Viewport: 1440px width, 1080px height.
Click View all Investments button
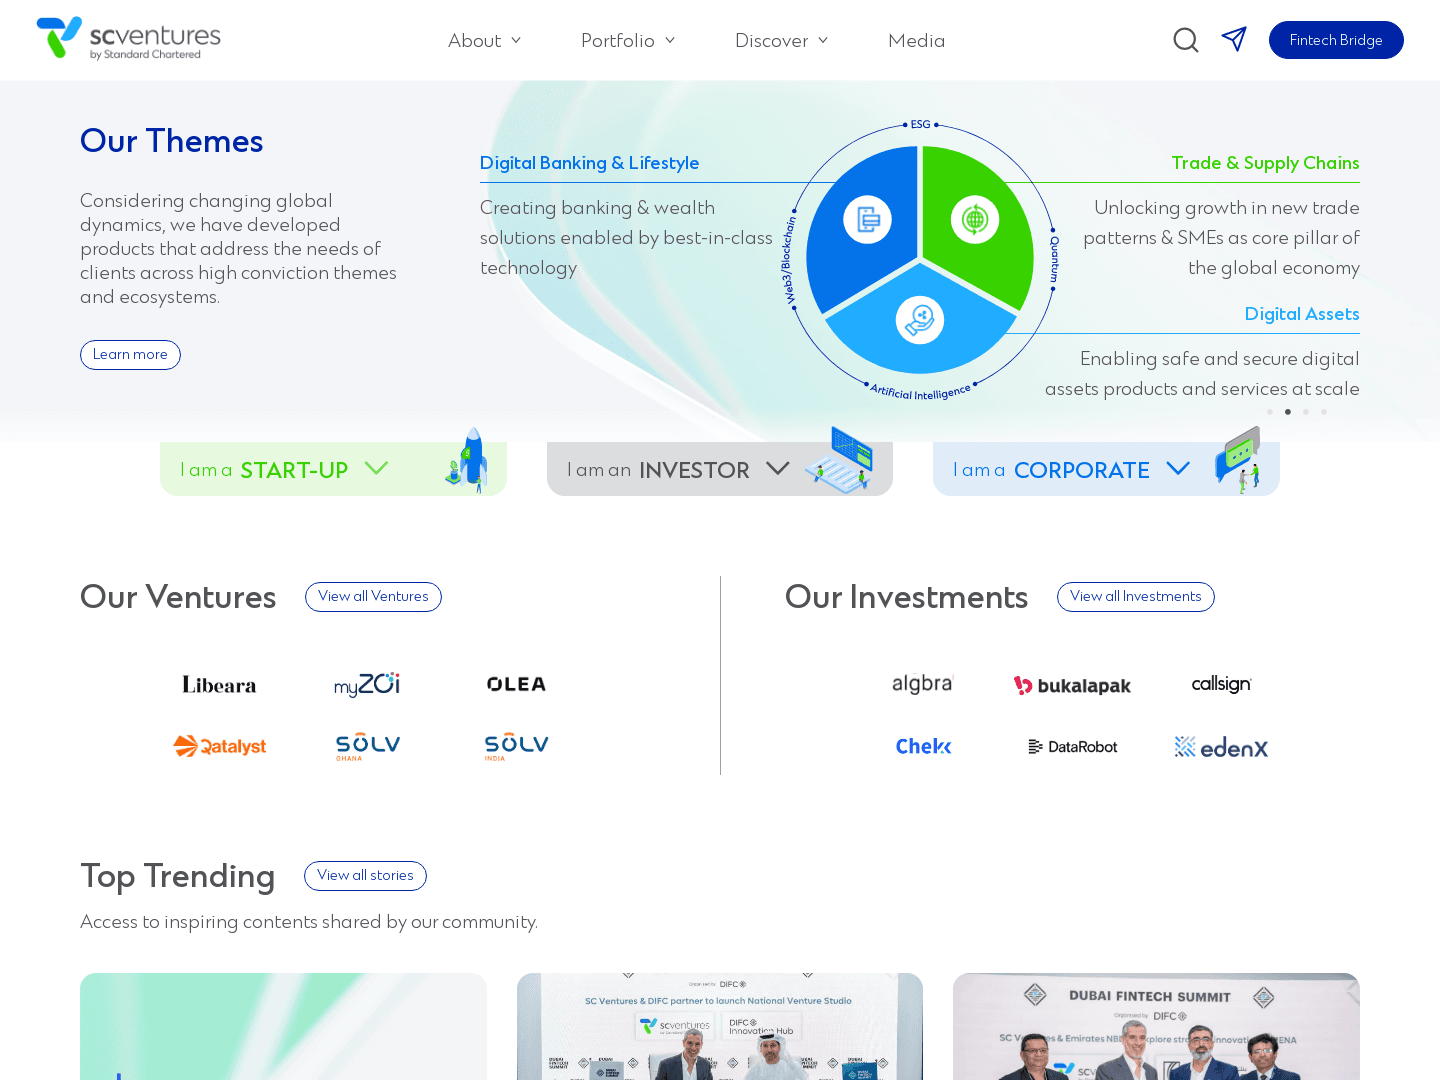1135,597
